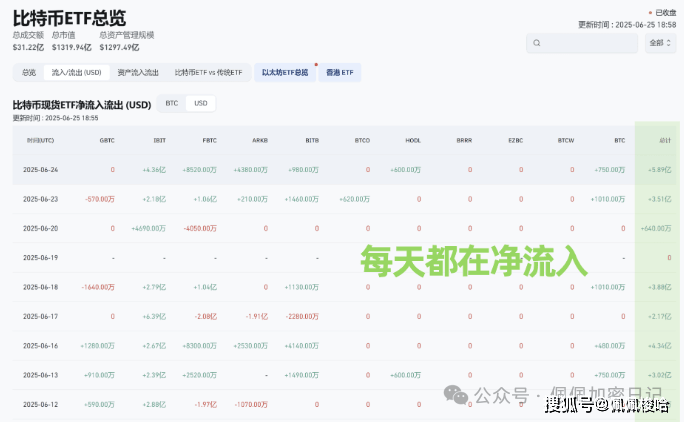Click the AUM value $1297.49亿
This screenshot has width=684, height=422.
coord(120,47)
